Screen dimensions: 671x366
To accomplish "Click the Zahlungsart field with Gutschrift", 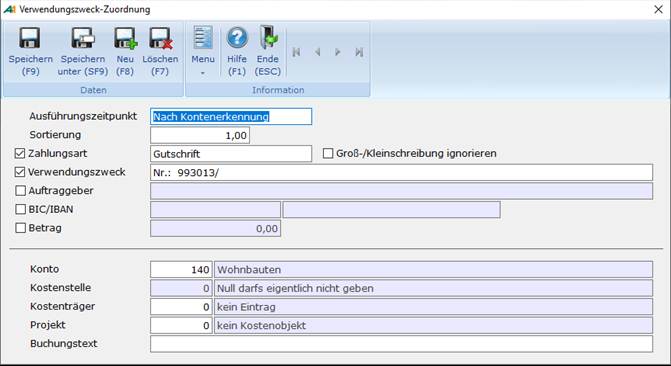I will [x=231, y=154].
